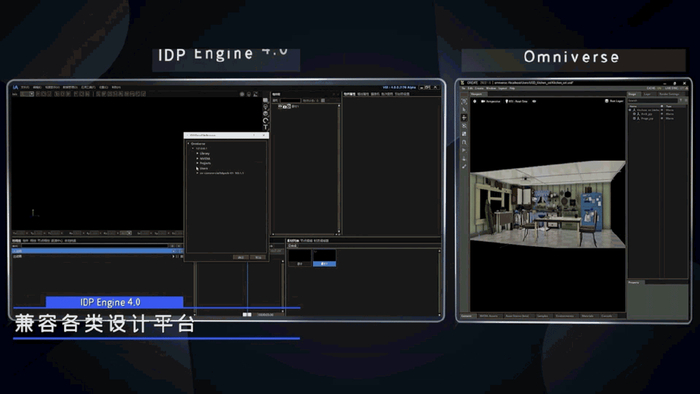Expand the Library folder in file dialog
700x394 pixels.
coord(197,153)
